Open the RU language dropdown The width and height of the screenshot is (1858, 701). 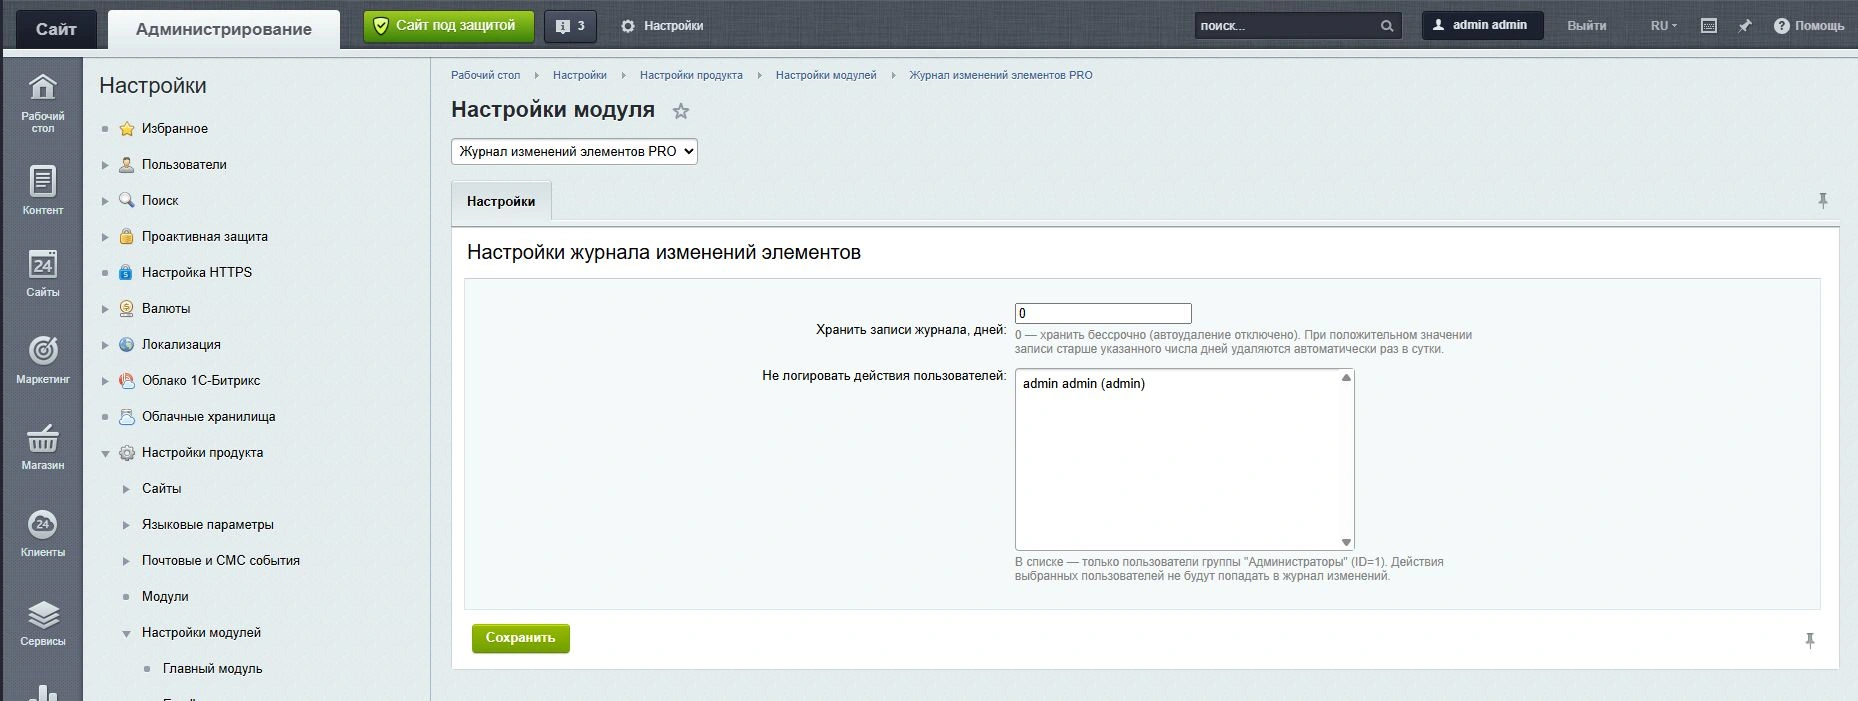click(1664, 26)
